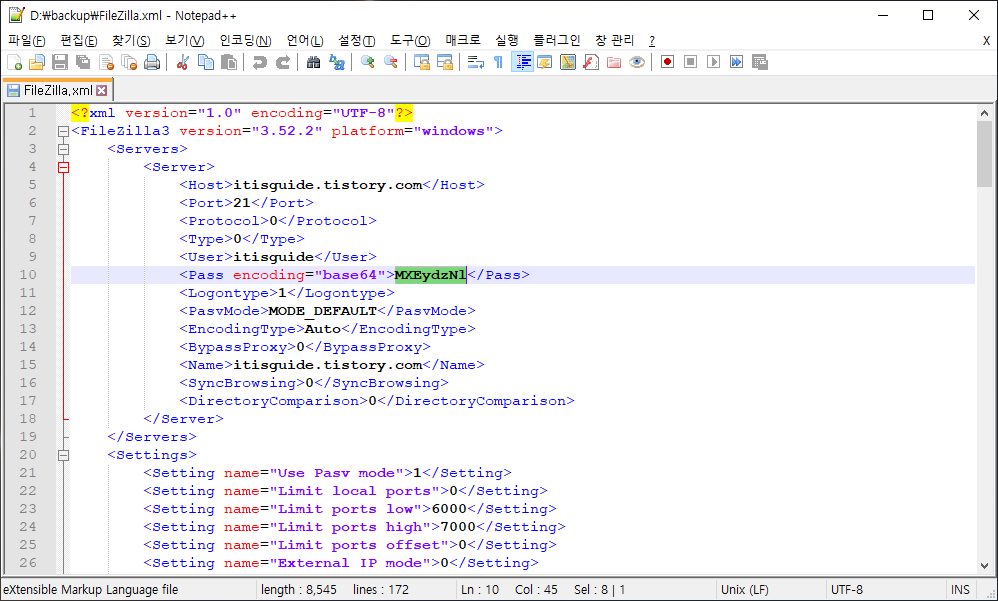998x601 pixels.
Task: Open the Function List panel icon
Action: [591, 62]
